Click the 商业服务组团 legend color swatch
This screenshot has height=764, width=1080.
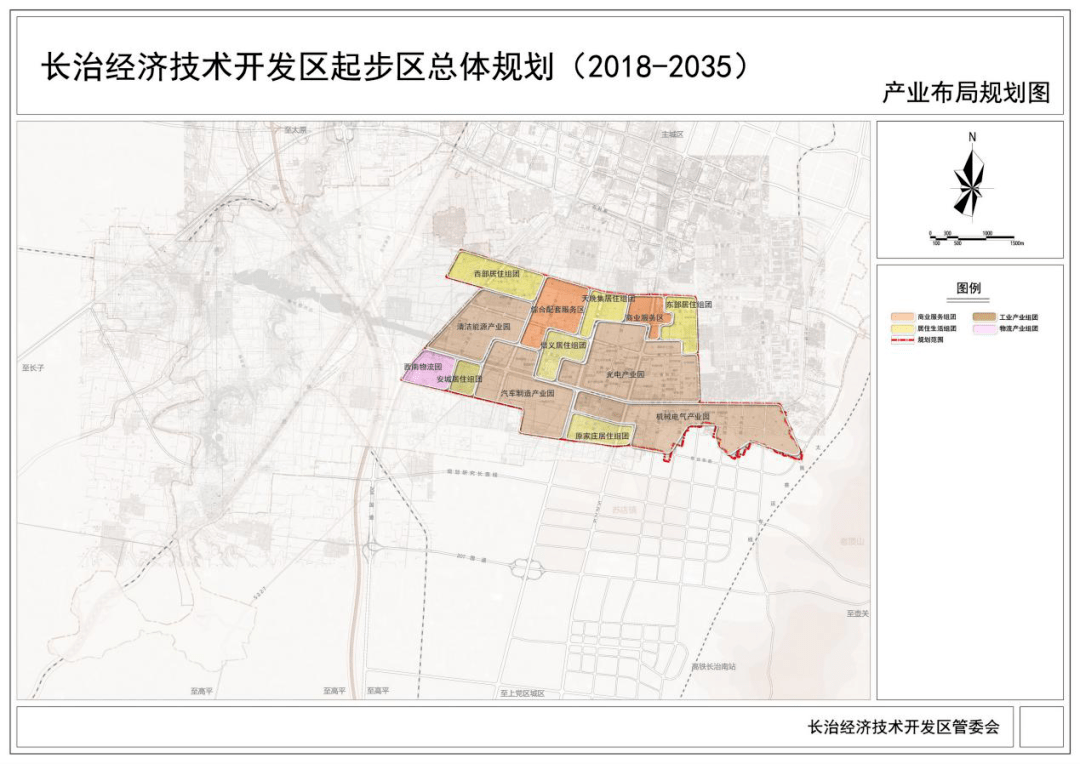coord(902,317)
